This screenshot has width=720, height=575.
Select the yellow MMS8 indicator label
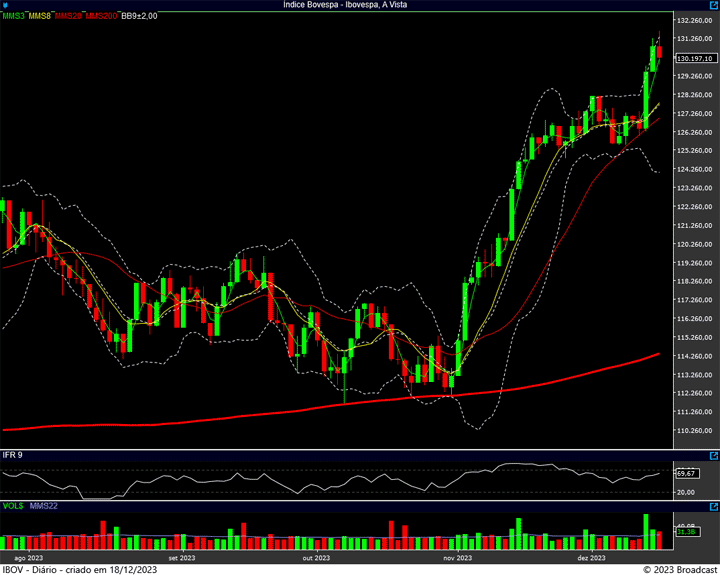tap(40, 16)
